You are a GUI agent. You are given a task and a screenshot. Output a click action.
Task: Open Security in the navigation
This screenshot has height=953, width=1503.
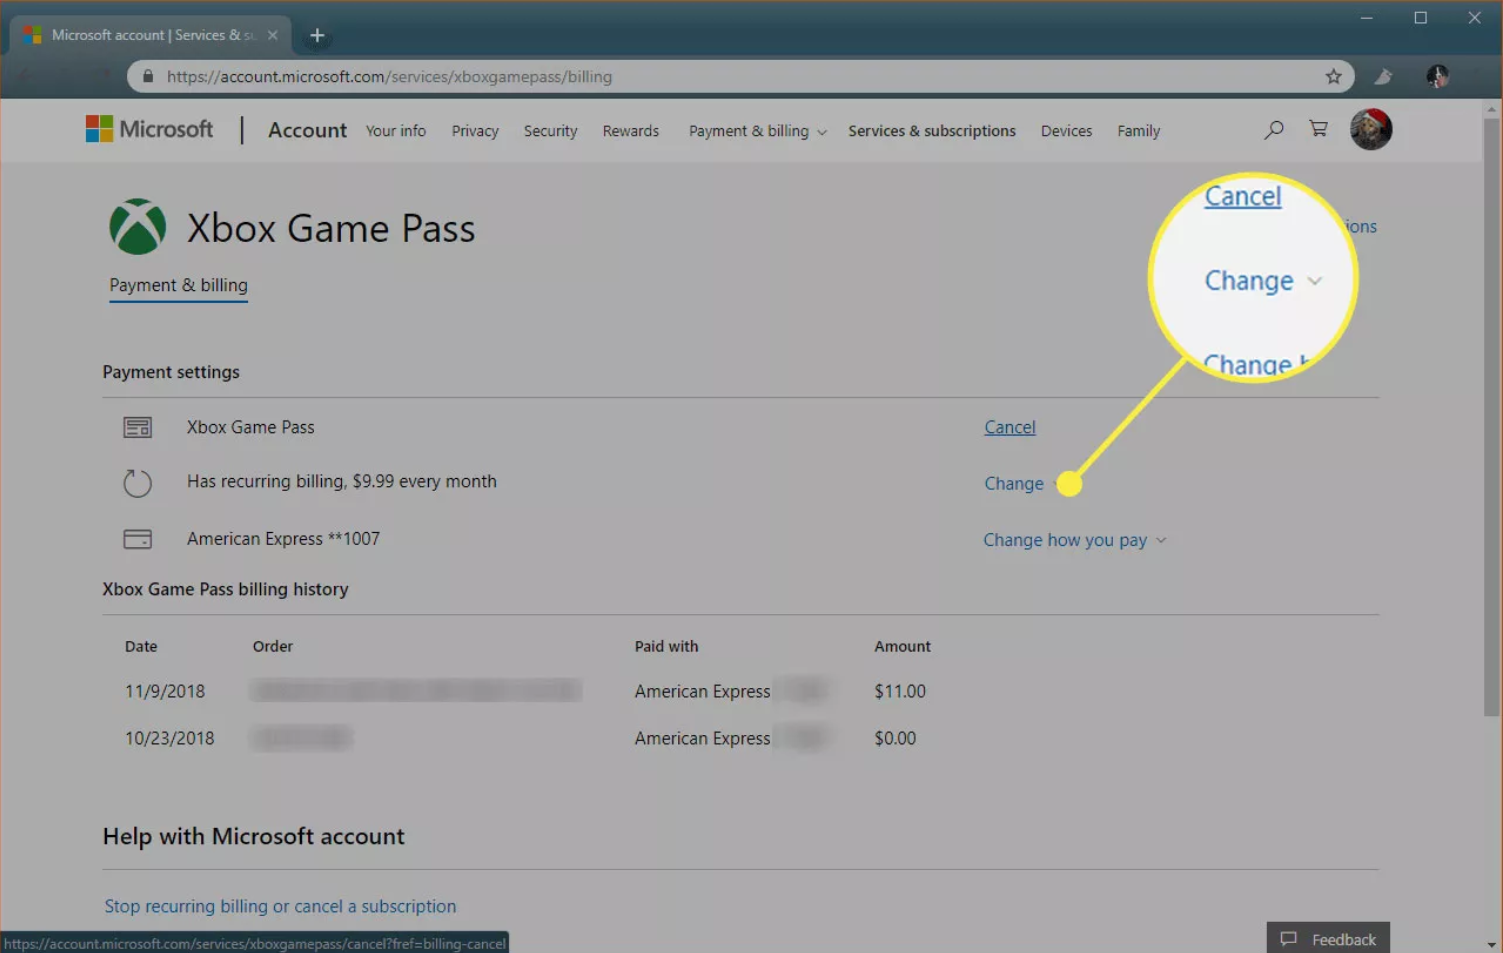(x=551, y=131)
